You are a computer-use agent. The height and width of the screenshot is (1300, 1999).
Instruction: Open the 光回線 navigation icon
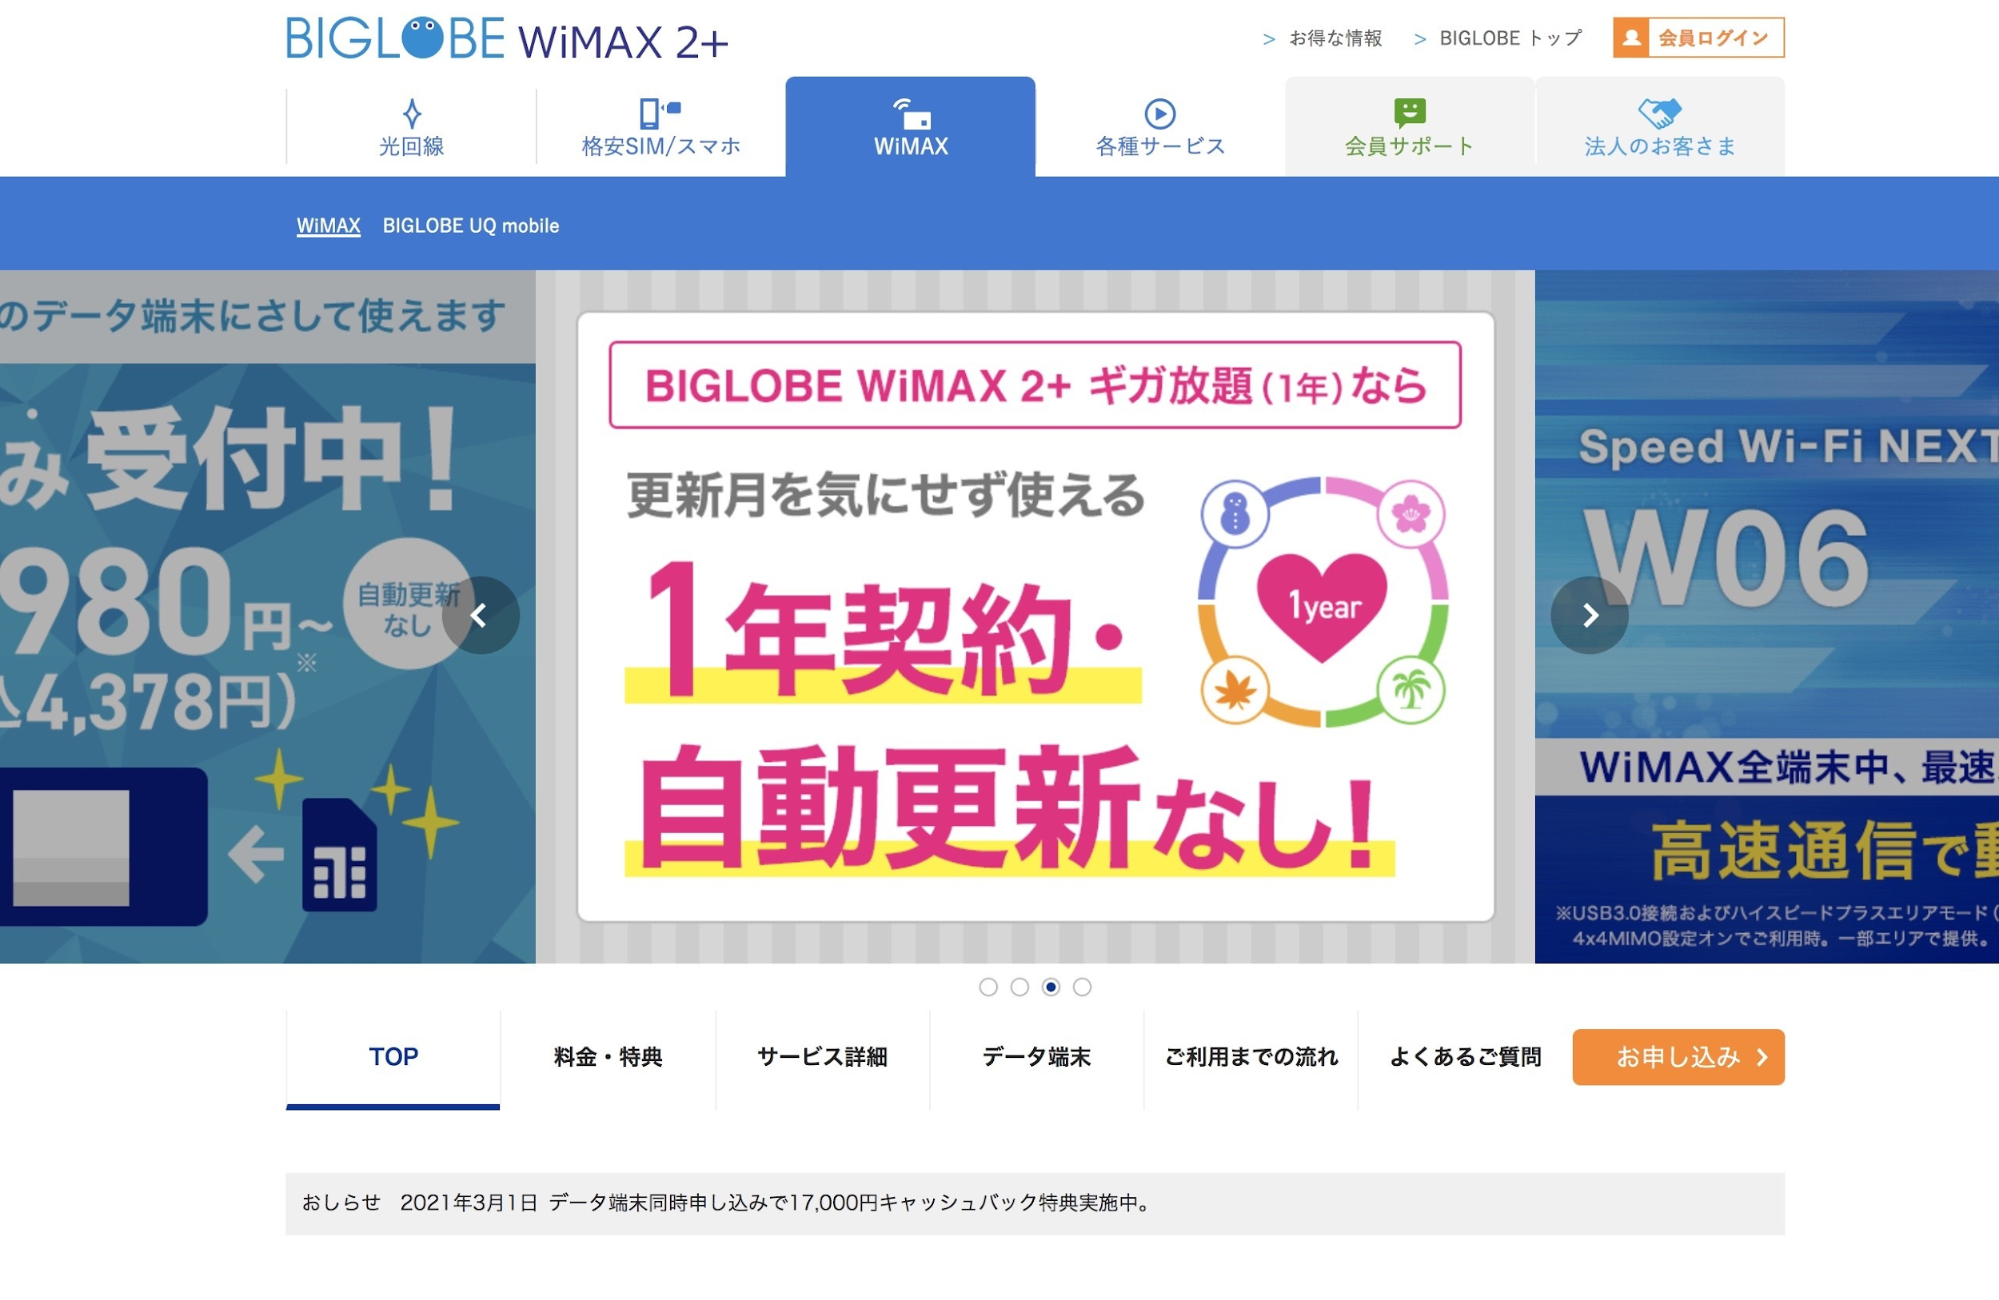point(411,113)
